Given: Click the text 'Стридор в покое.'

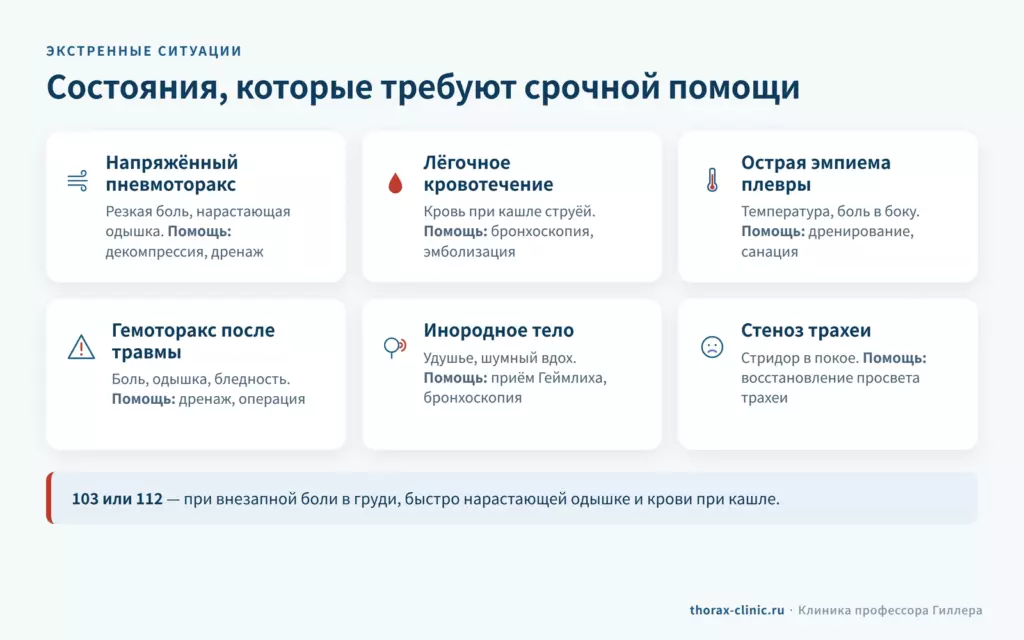Looking at the screenshot, I should pos(799,358).
